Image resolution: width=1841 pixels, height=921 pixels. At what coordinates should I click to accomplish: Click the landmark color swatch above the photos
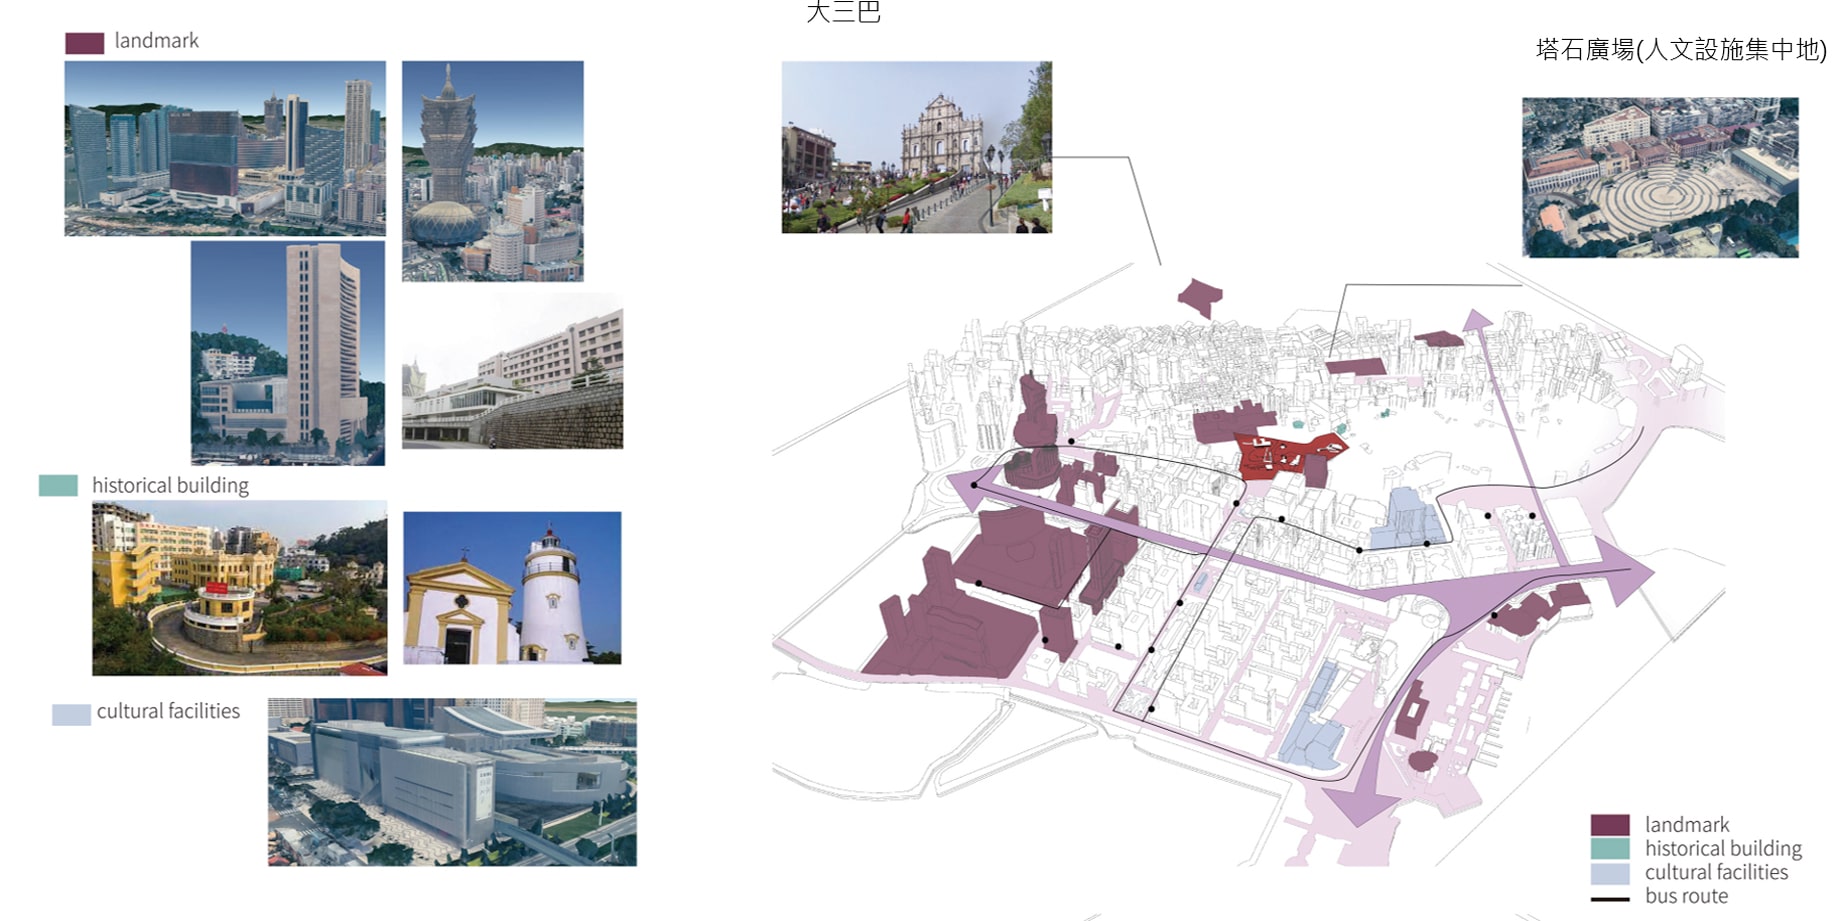pyautogui.click(x=85, y=43)
